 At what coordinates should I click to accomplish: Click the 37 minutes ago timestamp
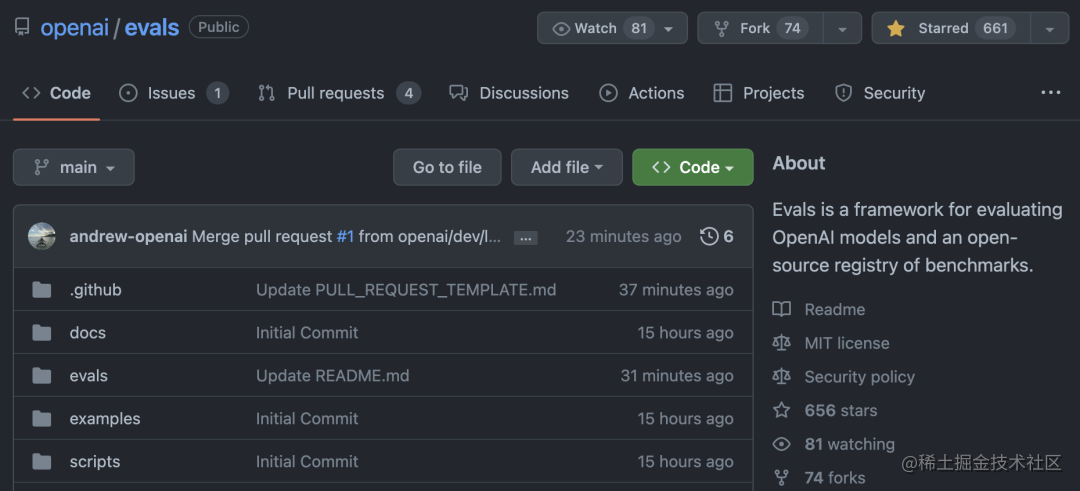pyautogui.click(x=676, y=290)
